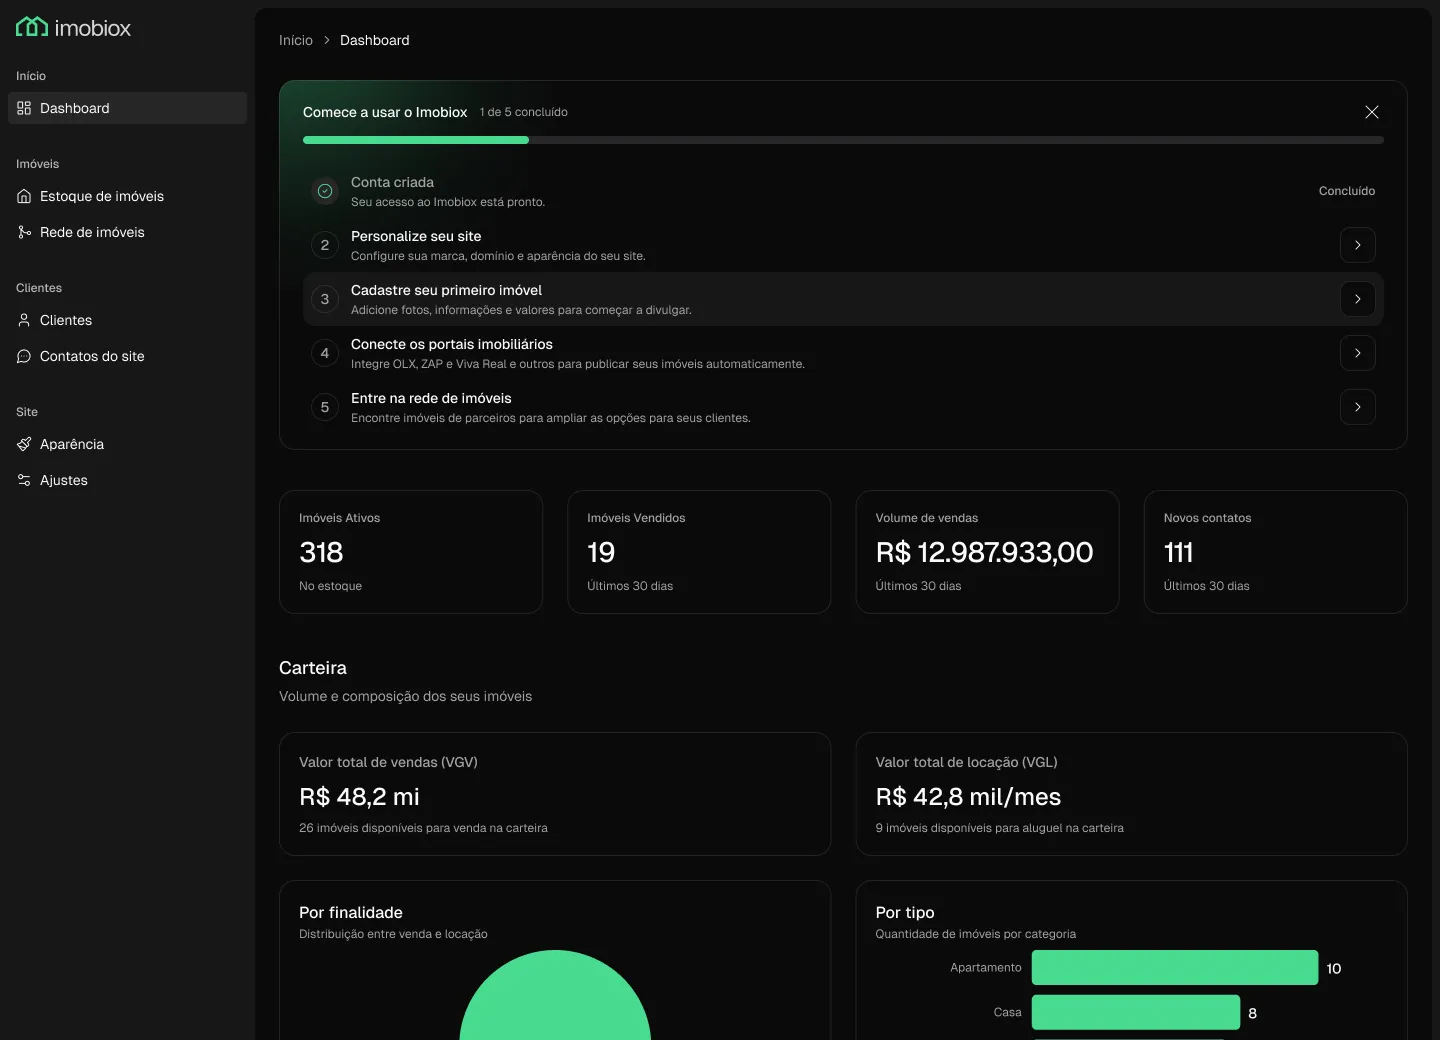This screenshot has width=1440, height=1040.
Task: Open the Novos contatos card
Action: tap(1275, 552)
